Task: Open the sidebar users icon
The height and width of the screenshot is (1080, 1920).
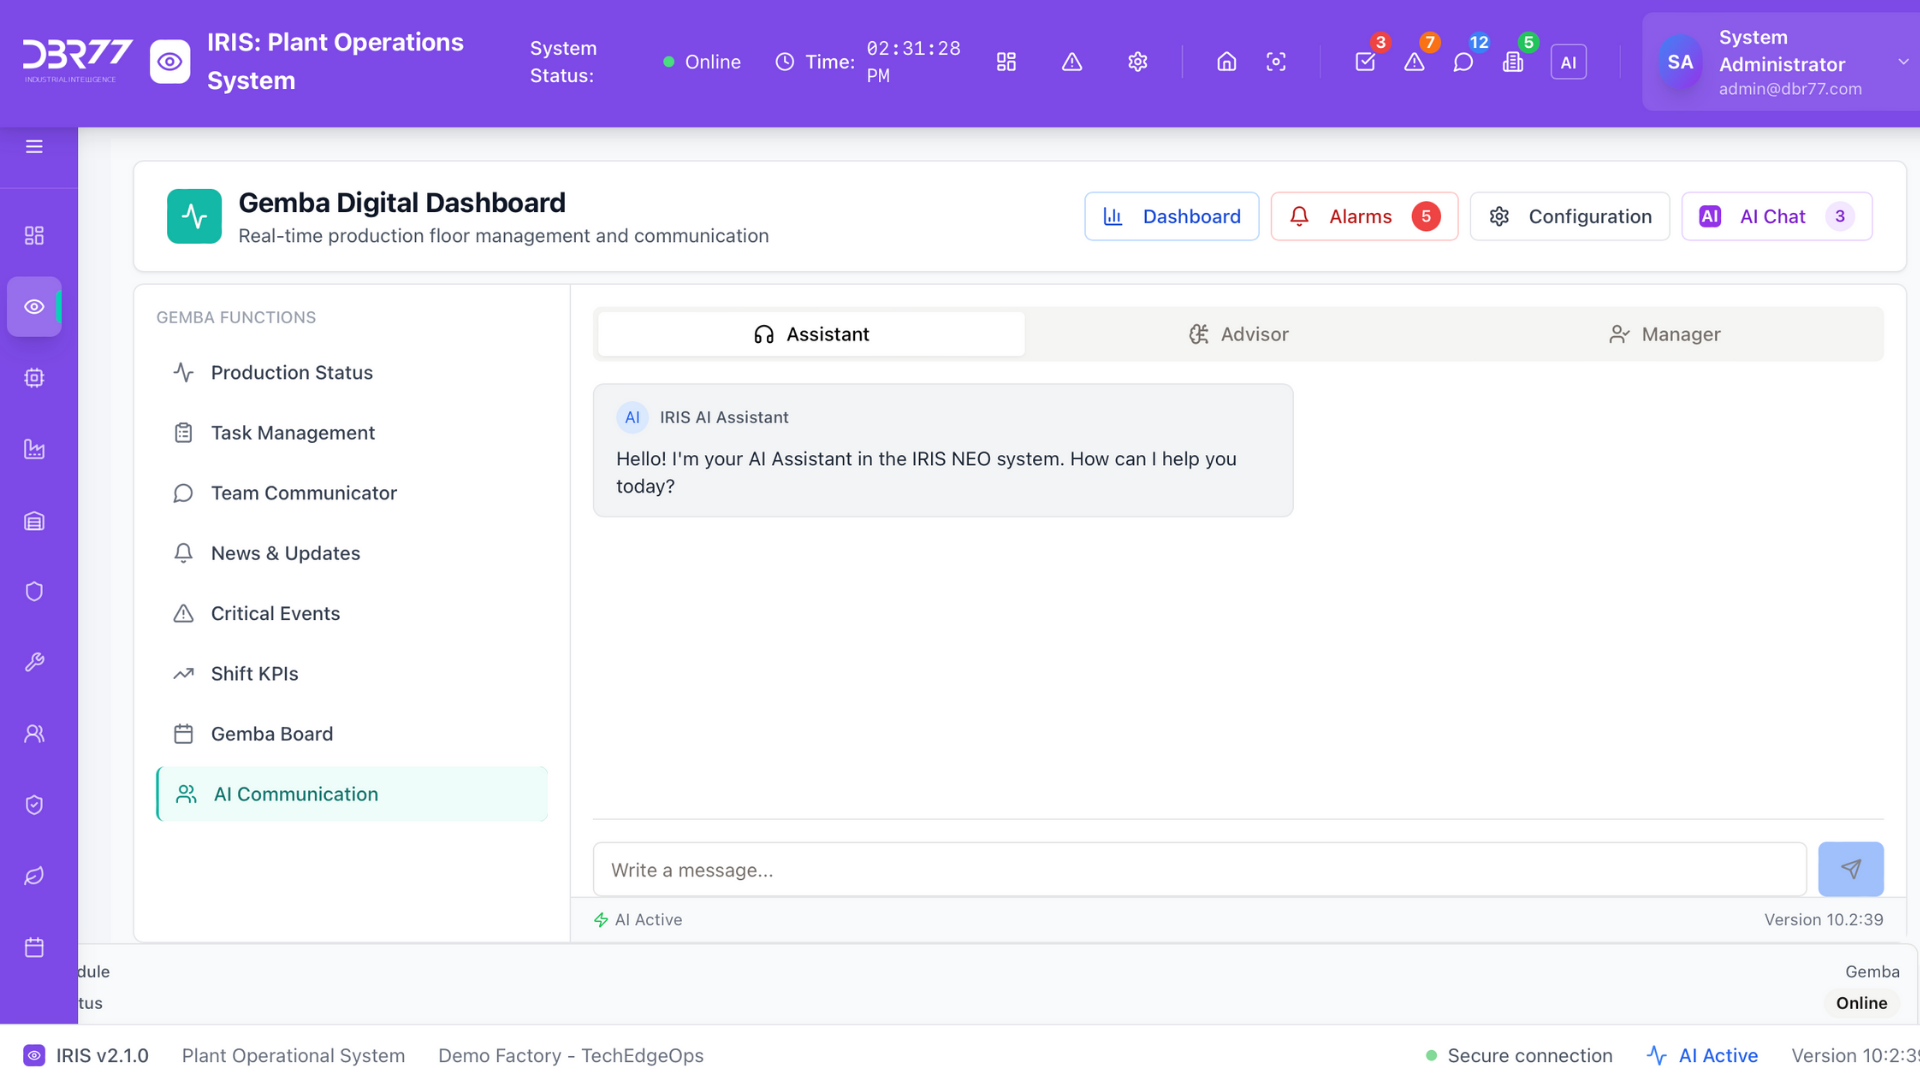Action: tap(34, 733)
